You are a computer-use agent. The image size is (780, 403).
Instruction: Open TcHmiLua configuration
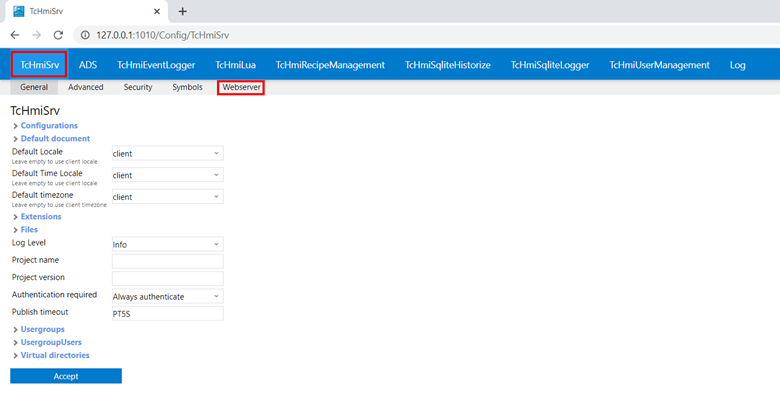(235, 65)
